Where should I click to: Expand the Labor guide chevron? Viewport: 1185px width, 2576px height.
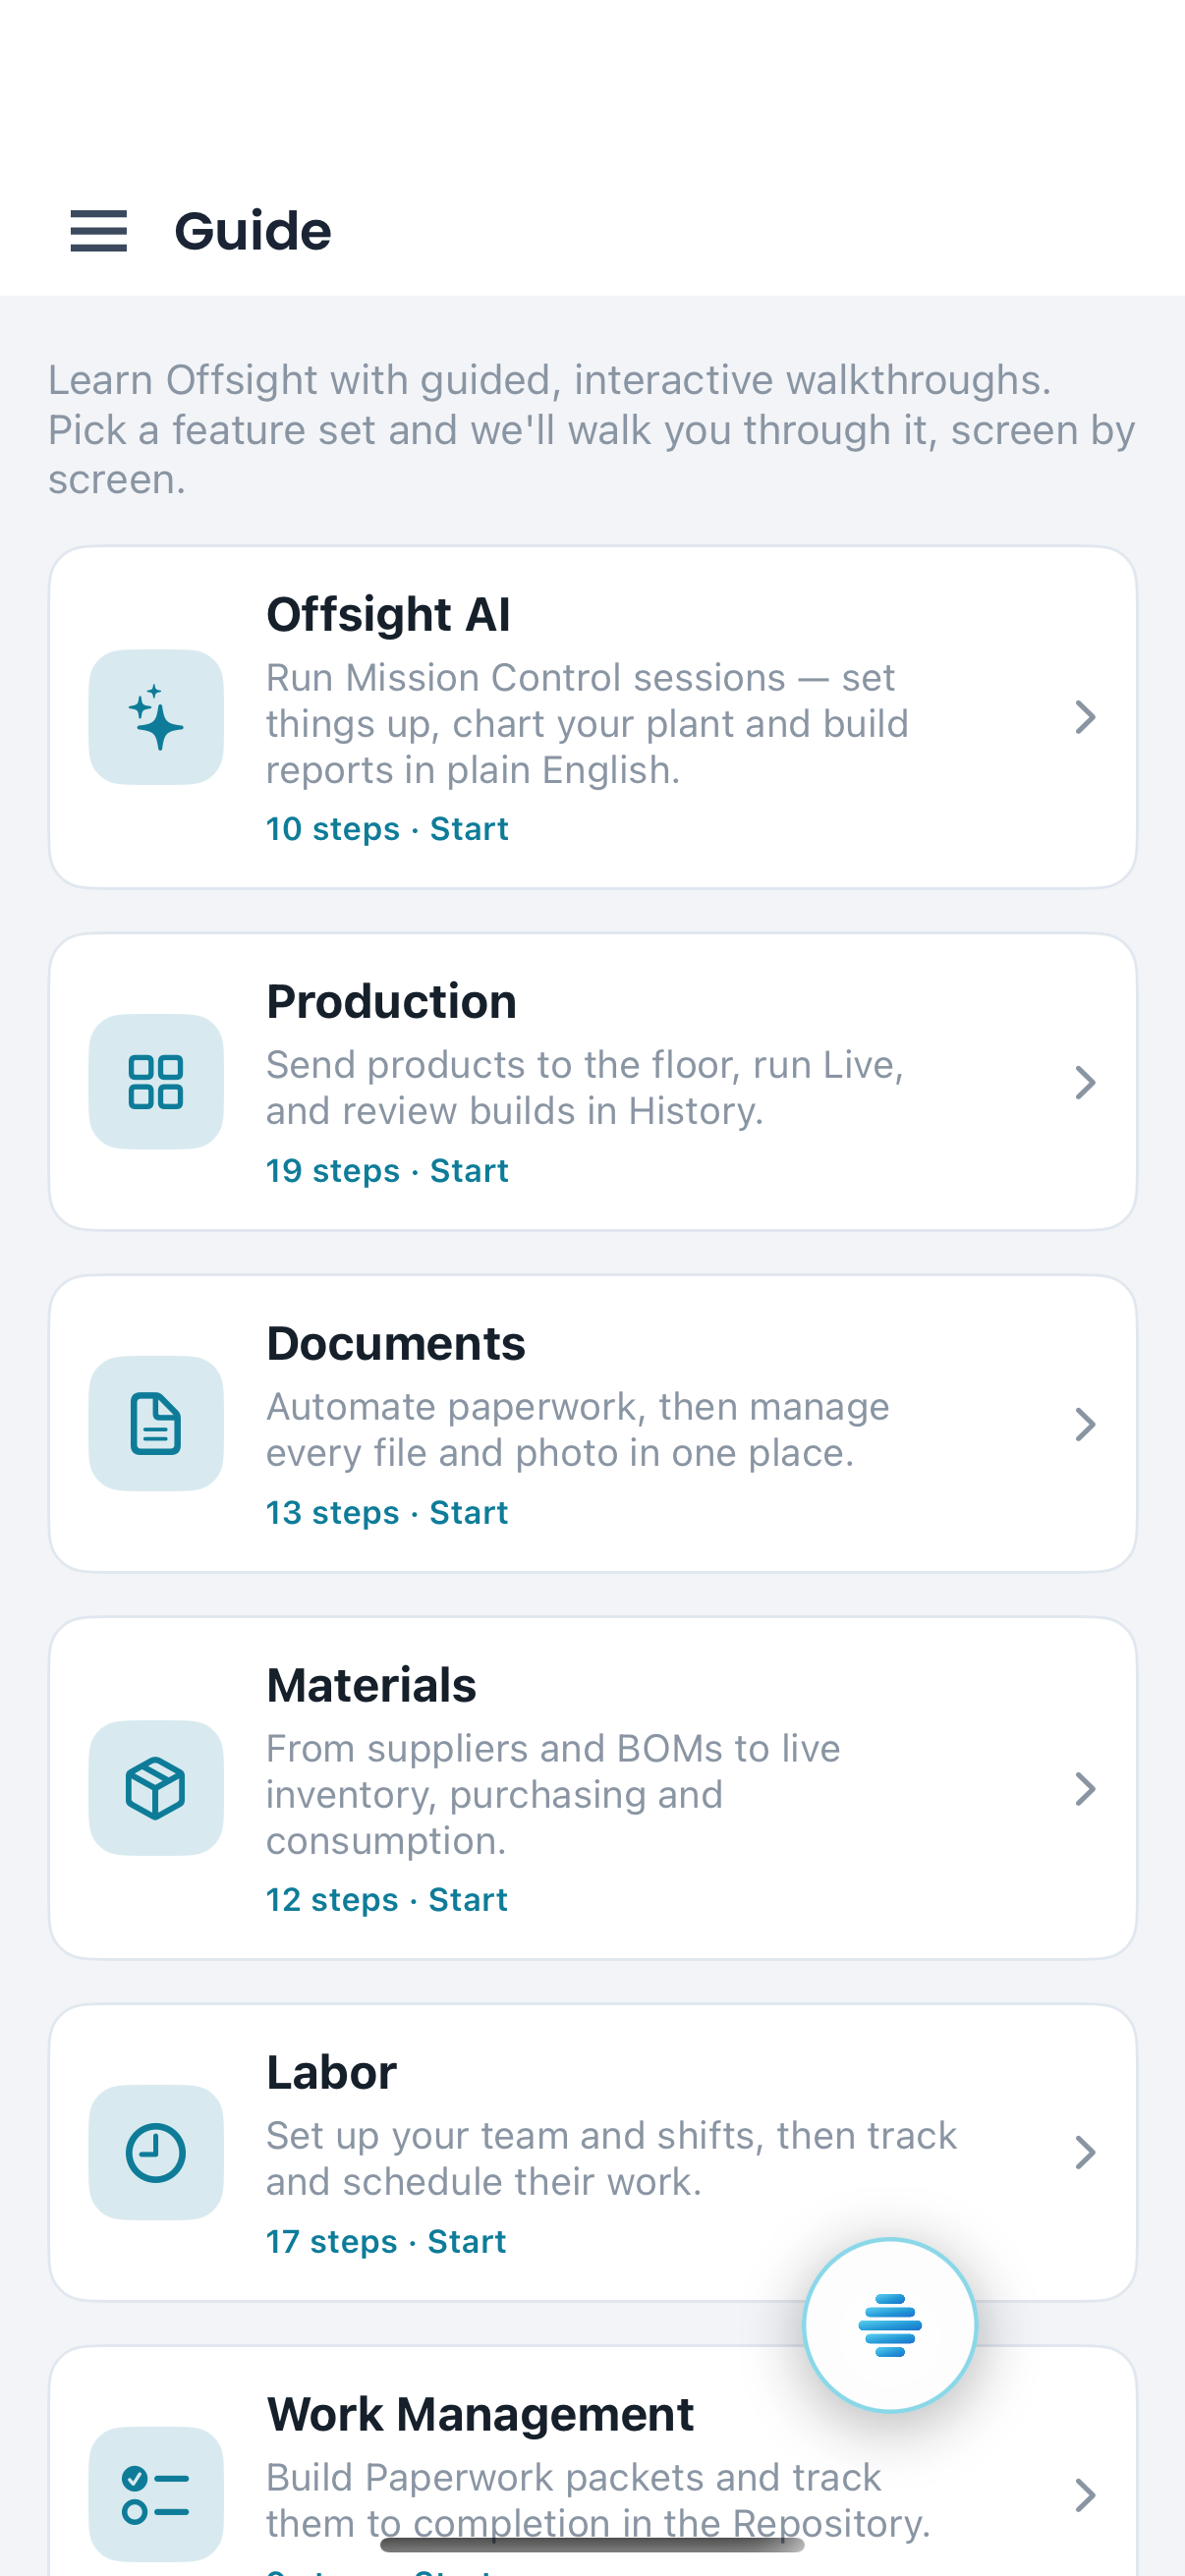click(1085, 2152)
